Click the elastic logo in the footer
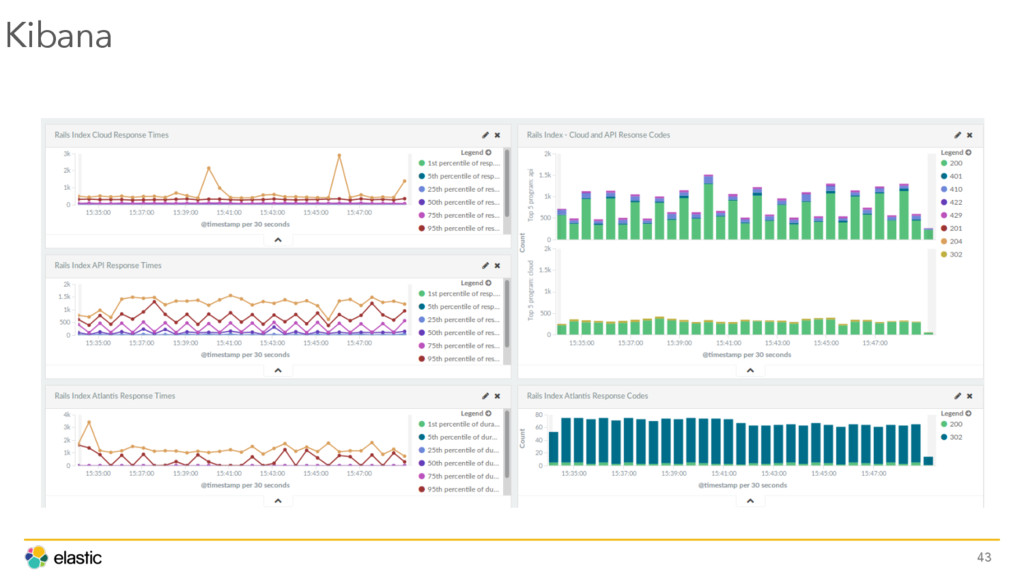Image resolution: width=1024 pixels, height=576 pixels. 63,558
